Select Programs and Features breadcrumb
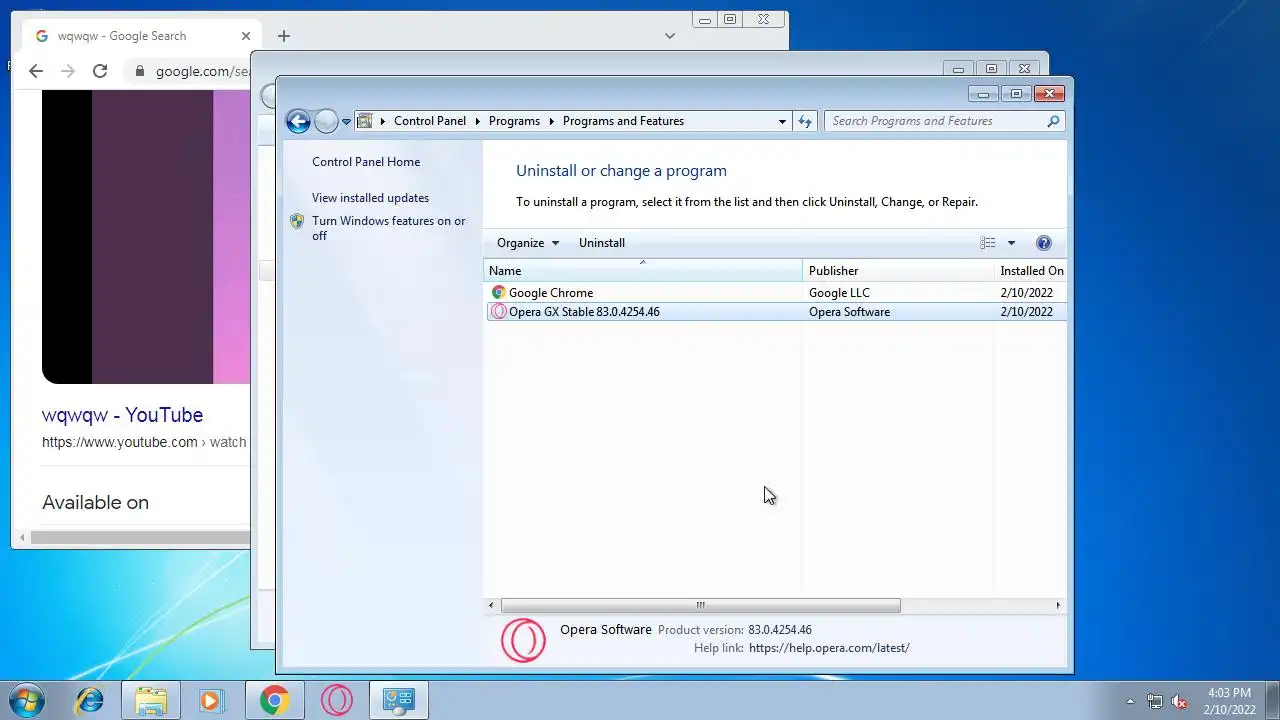This screenshot has height=720, width=1280. coord(623,121)
